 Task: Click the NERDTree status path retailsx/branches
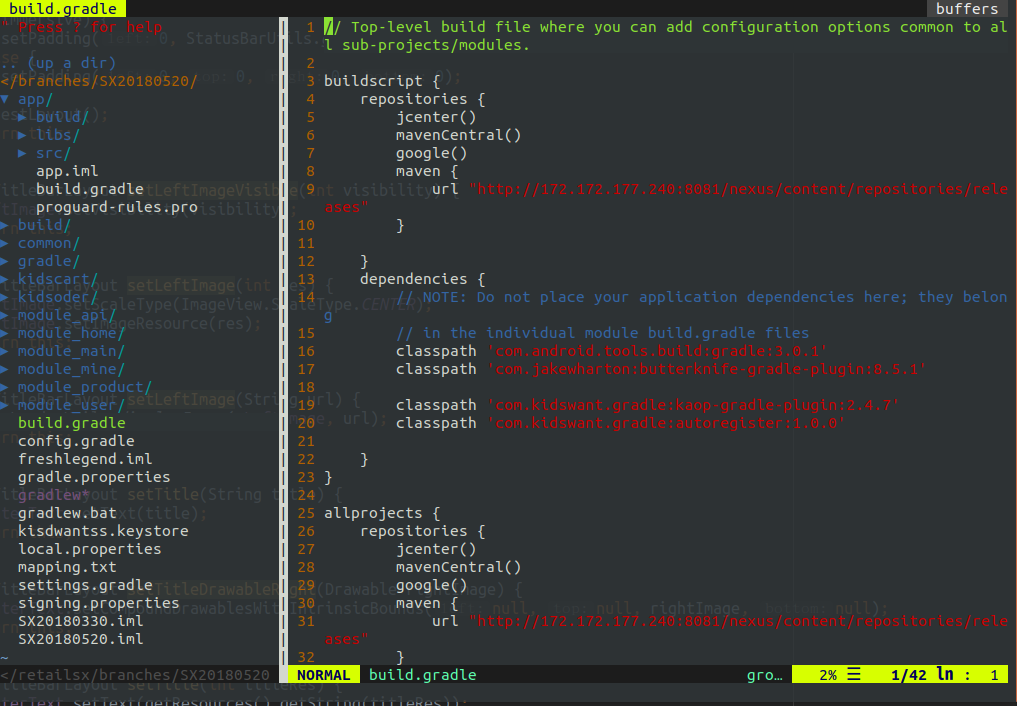(x=135, y=675)
